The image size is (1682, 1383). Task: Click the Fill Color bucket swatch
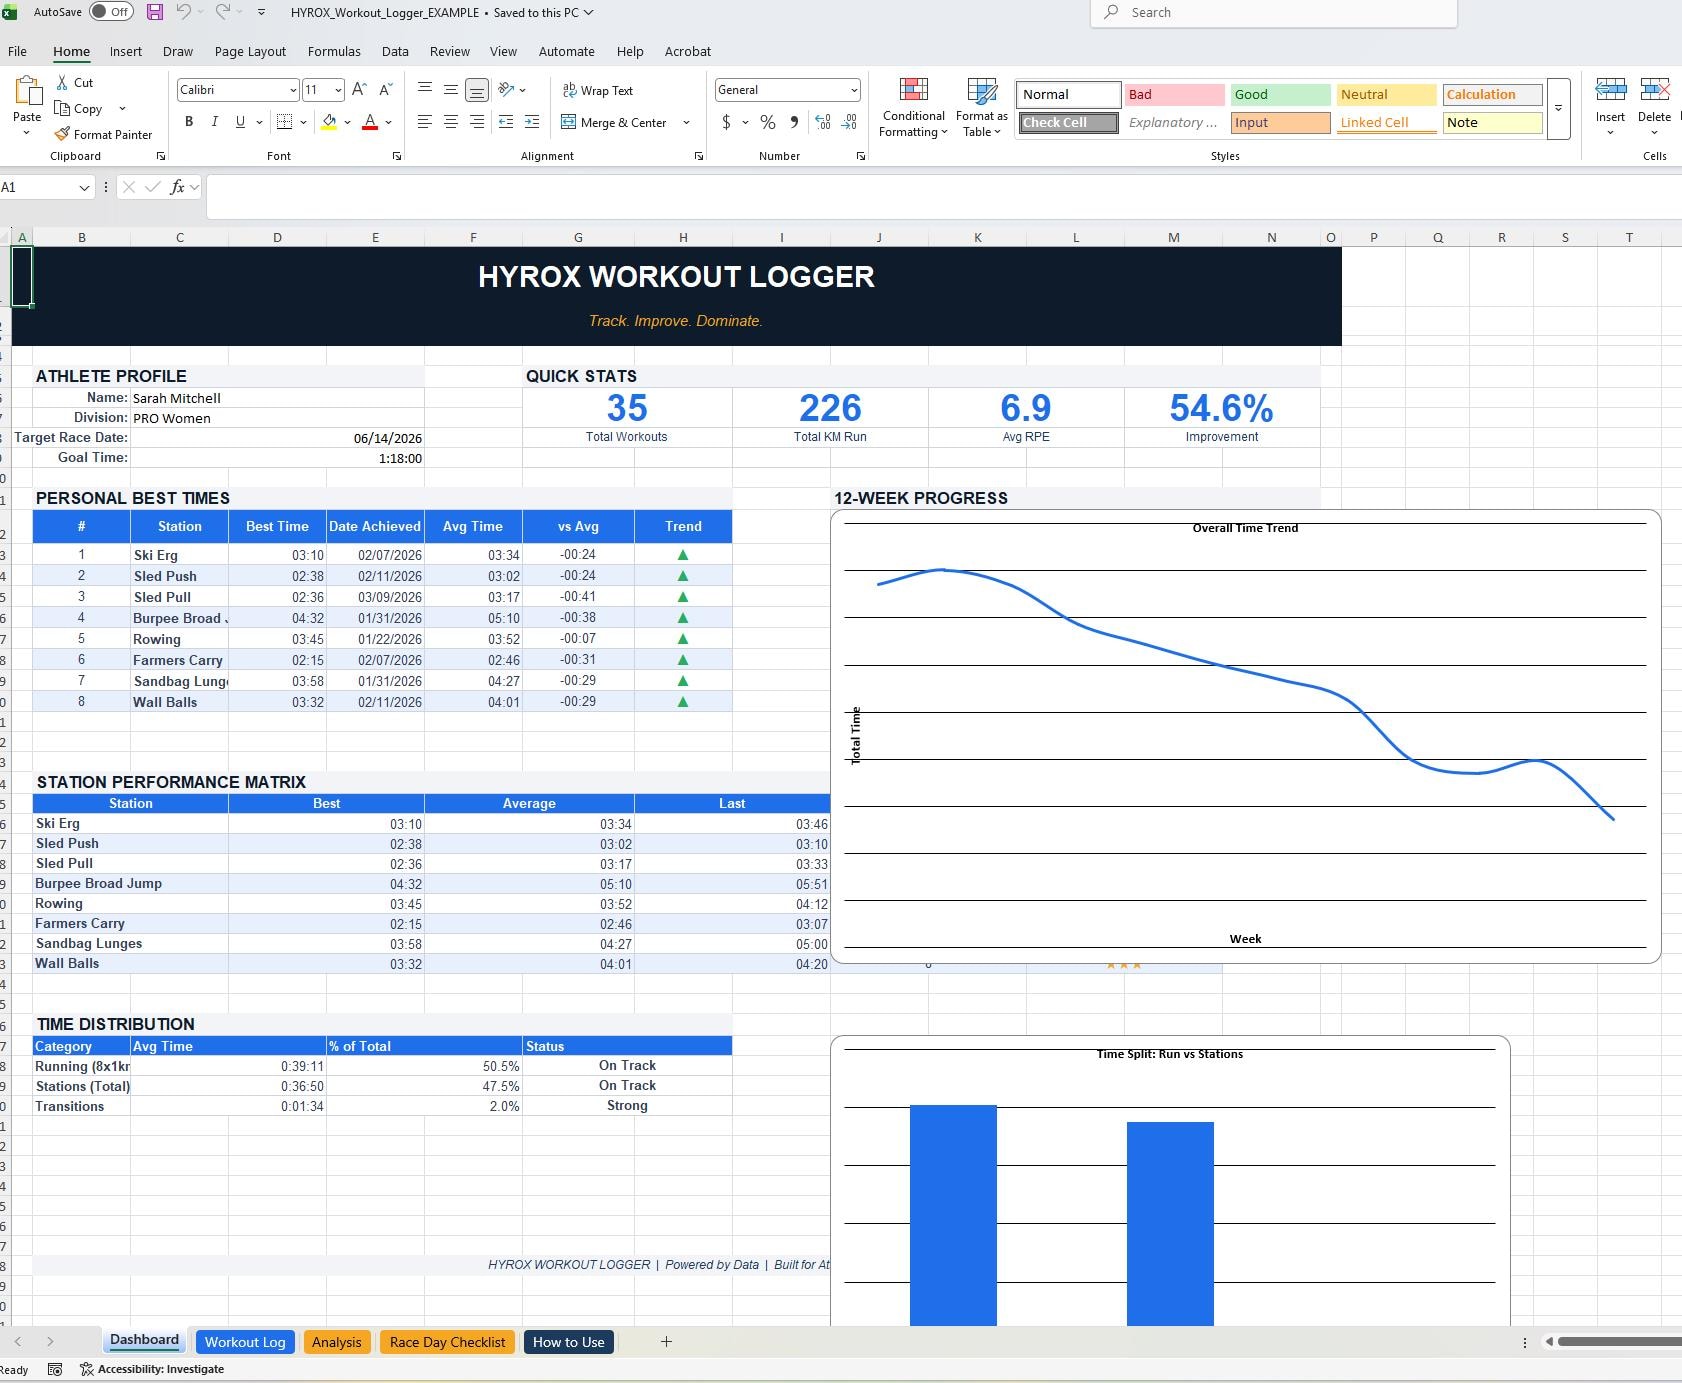pyautogui.click(x=328, y=122)
